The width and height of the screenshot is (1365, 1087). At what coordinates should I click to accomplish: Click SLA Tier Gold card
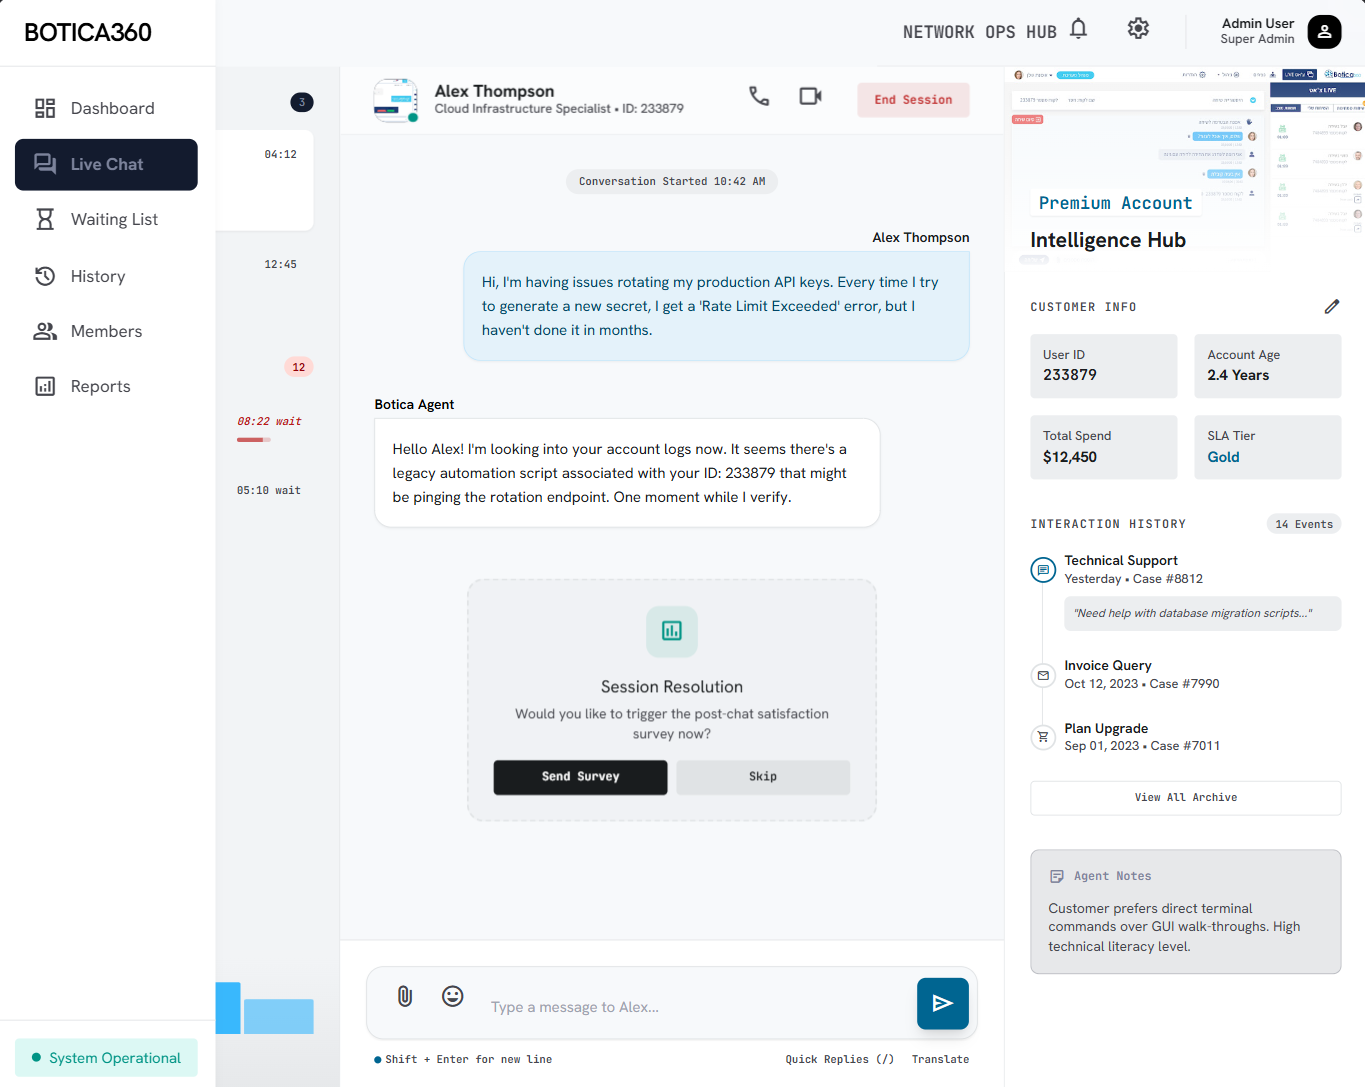pyautogui.click(x=1268, y=447)
